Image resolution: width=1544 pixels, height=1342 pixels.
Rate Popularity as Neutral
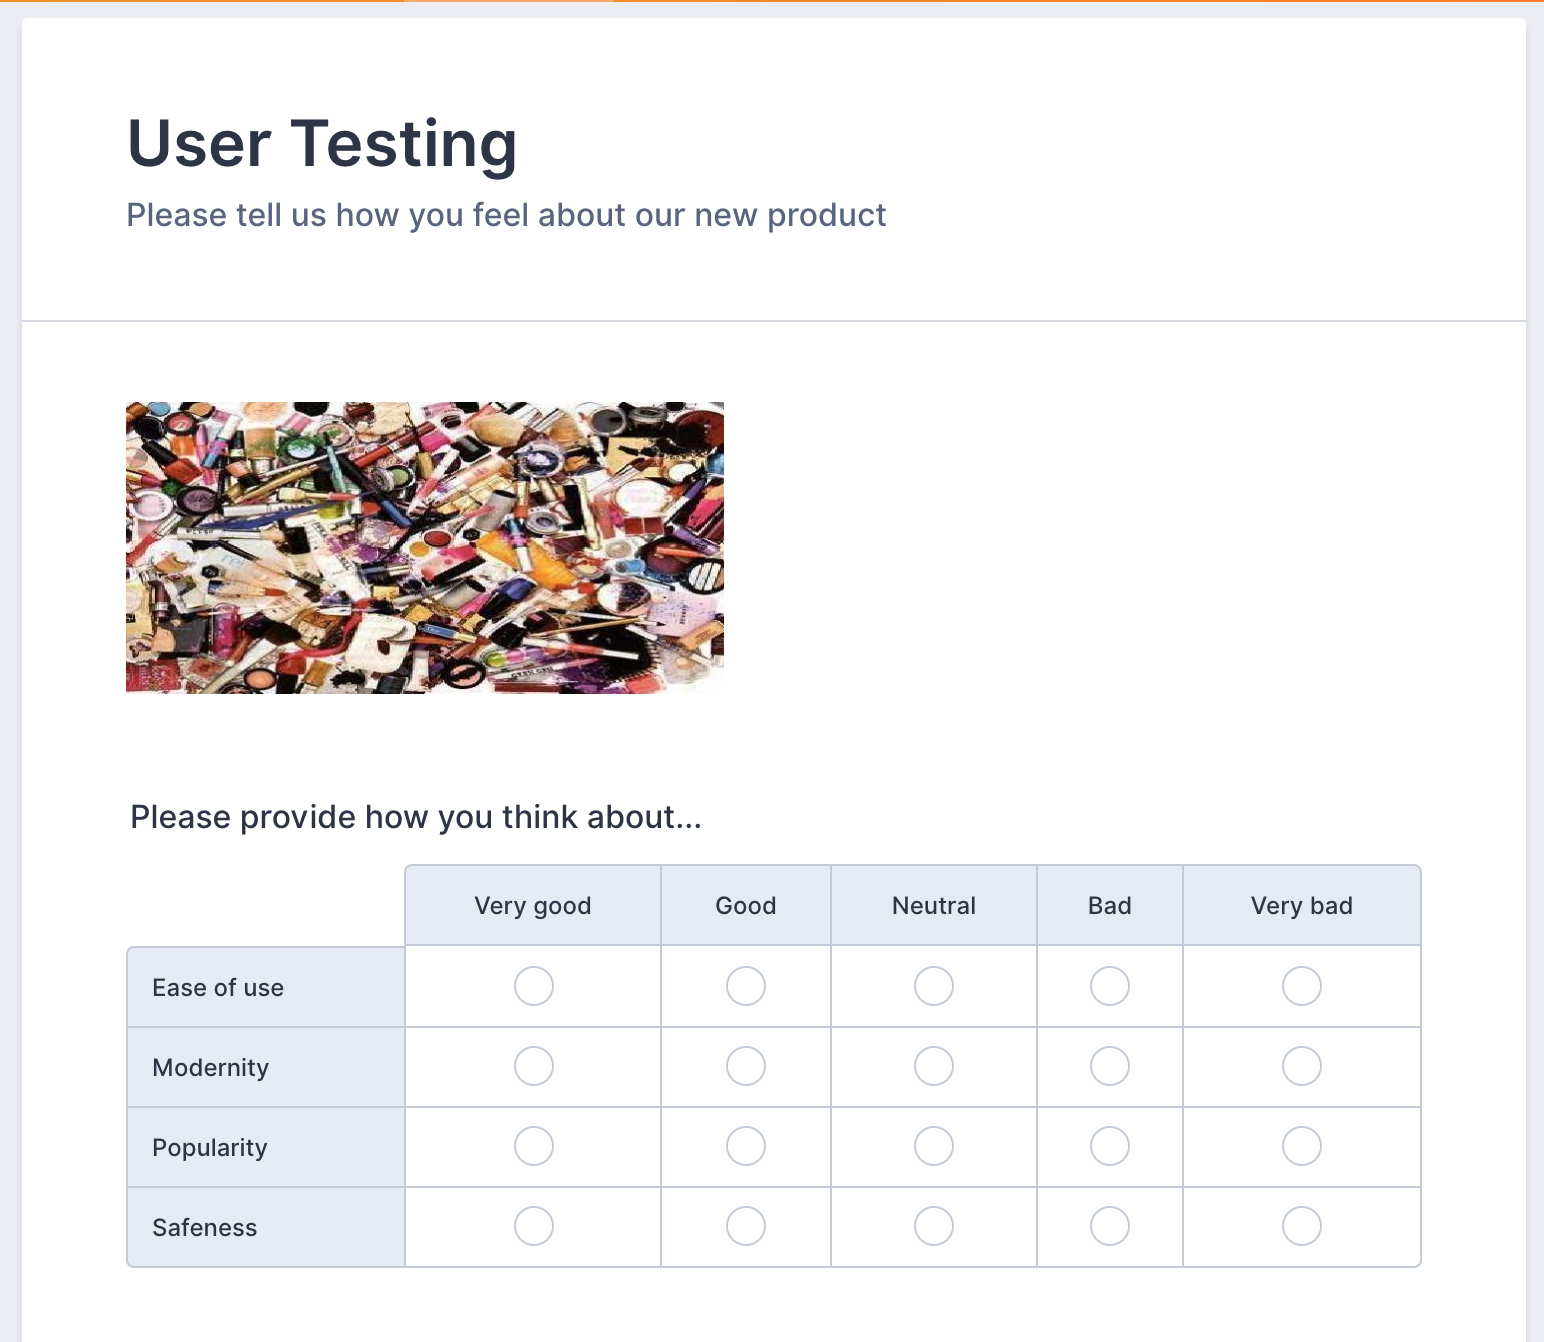point(934,1146)
